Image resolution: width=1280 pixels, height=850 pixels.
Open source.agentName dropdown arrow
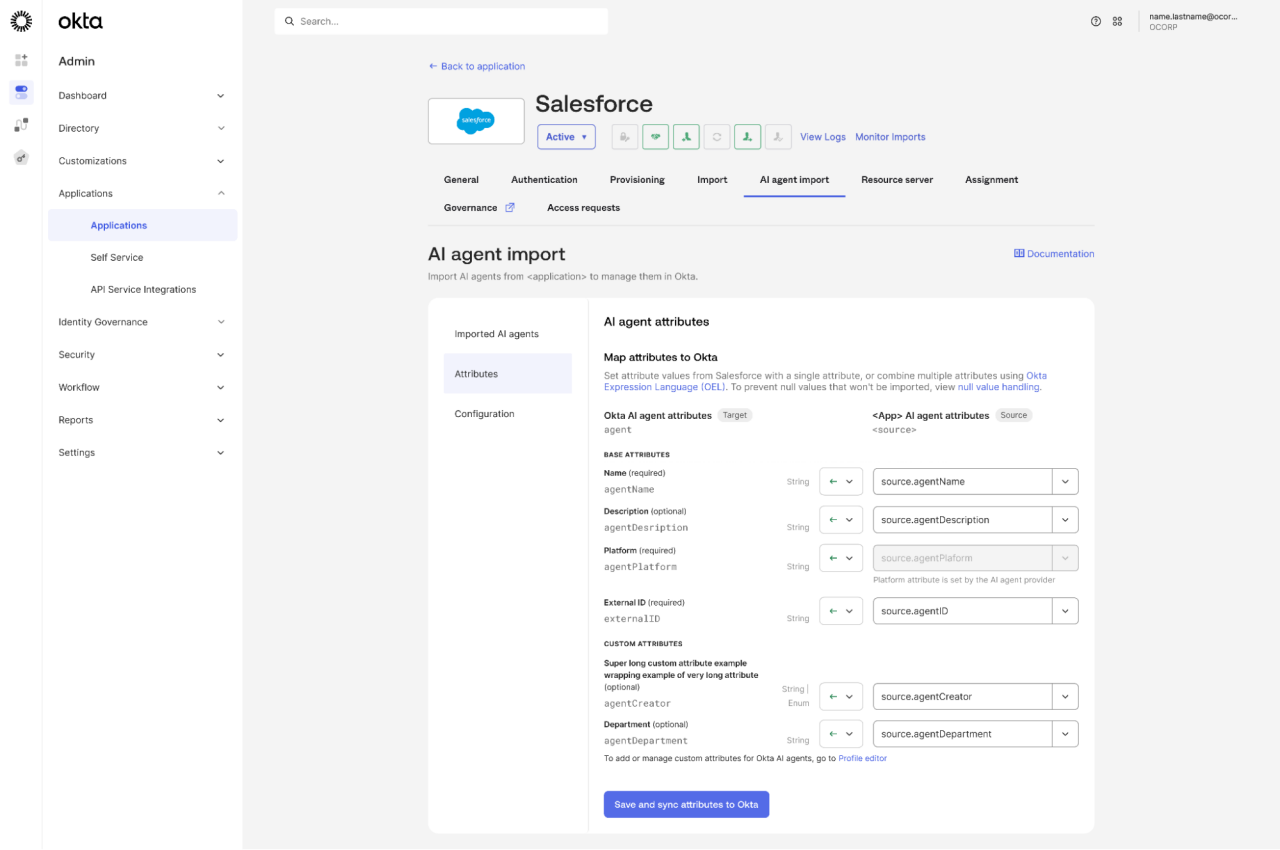tap(1065, 481)
